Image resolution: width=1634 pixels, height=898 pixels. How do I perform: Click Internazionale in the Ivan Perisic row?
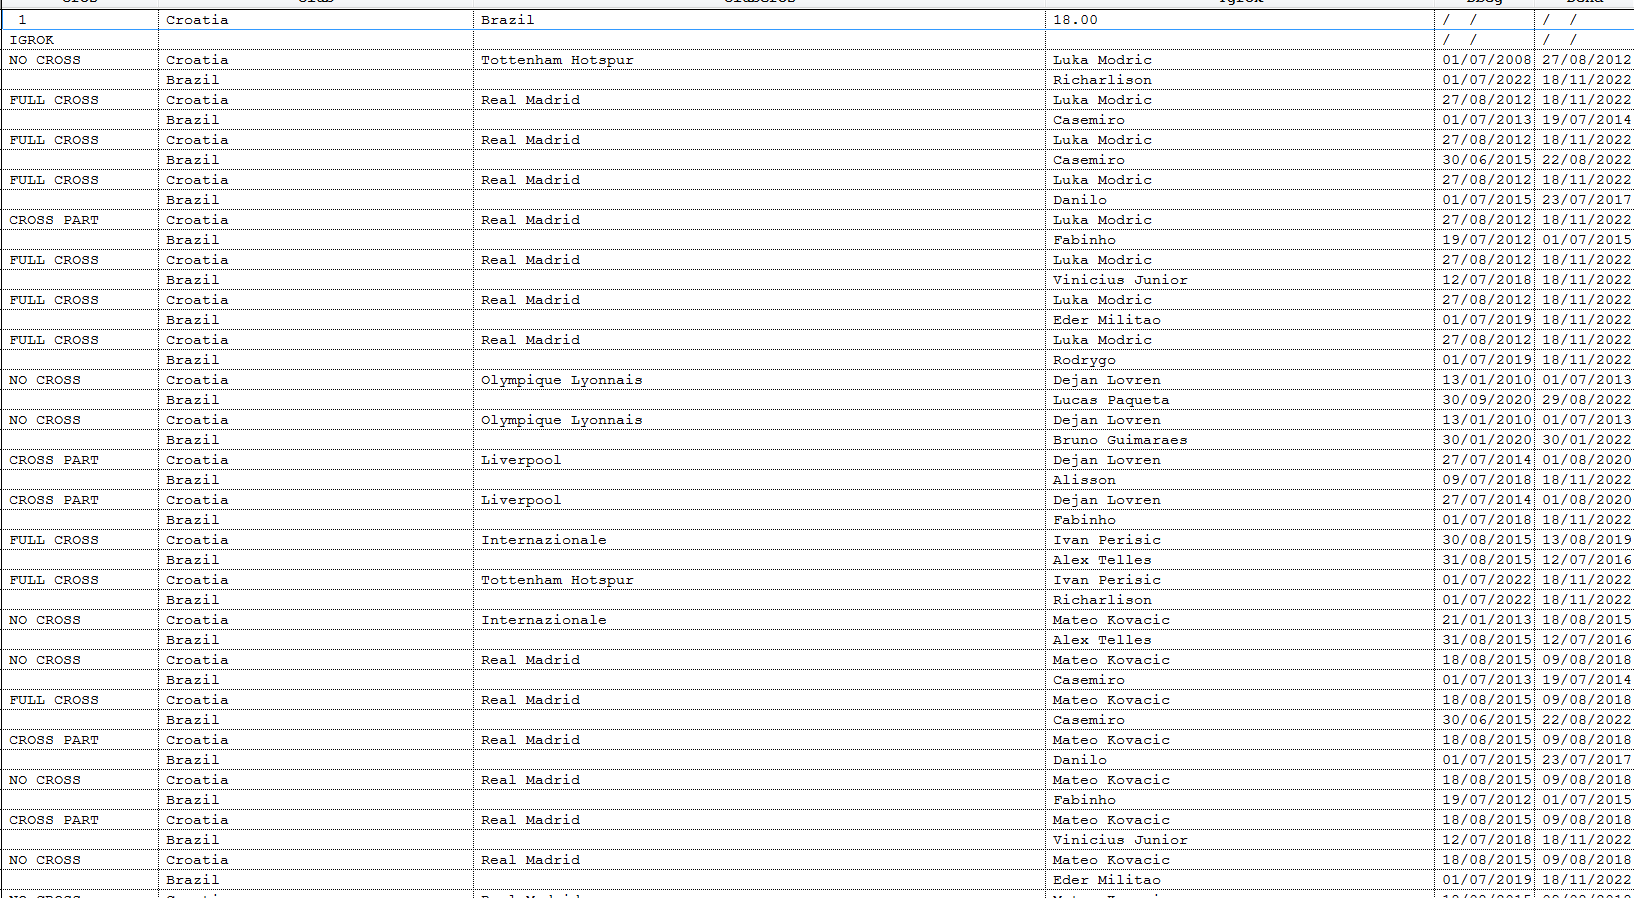point(544,540)
